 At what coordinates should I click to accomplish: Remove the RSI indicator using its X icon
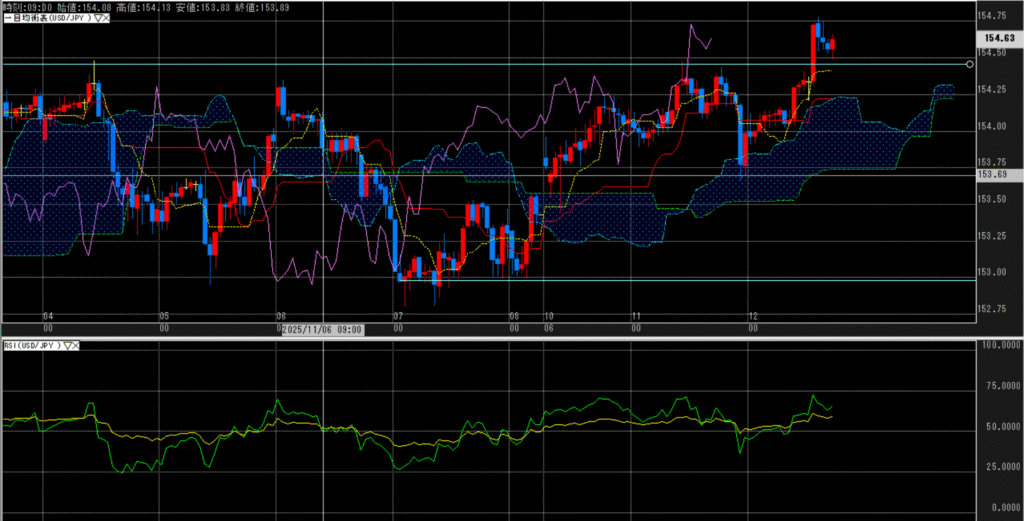click(76, 345)
